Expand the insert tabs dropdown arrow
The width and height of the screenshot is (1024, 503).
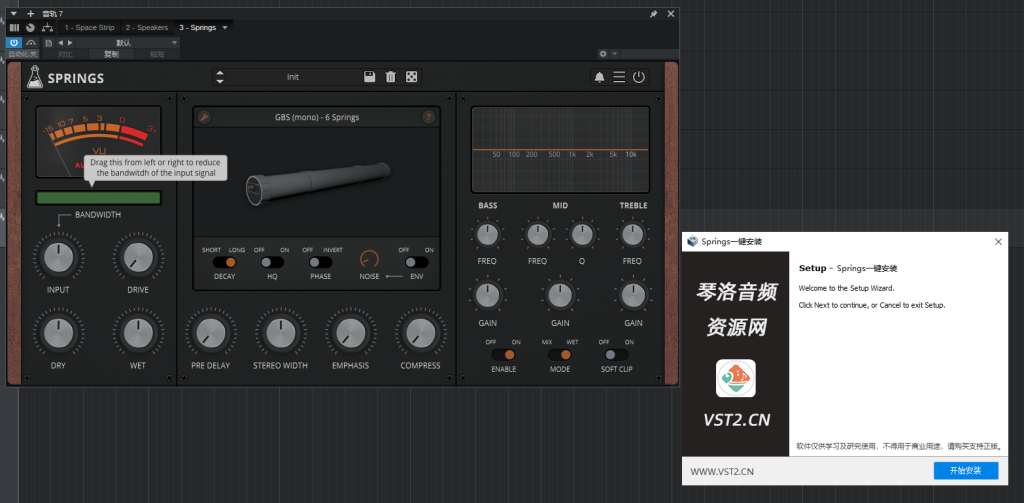pyautogui.click(x=225, y=27)
